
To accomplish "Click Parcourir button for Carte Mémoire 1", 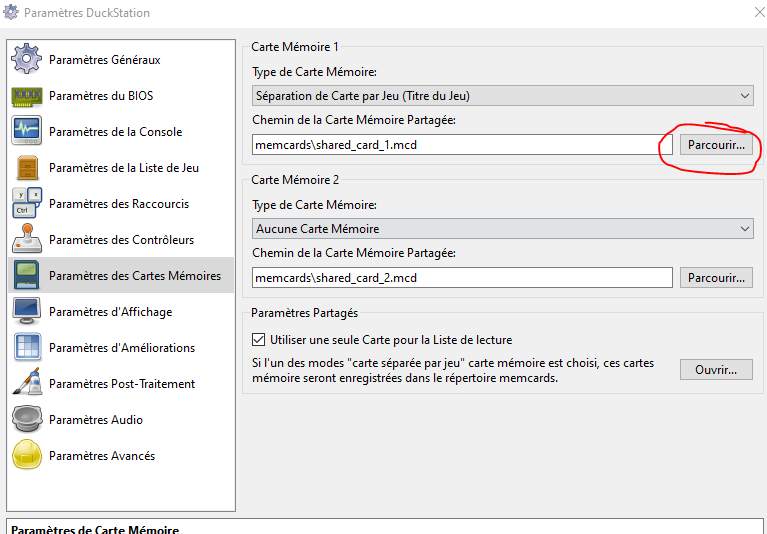I will point(716,145).
